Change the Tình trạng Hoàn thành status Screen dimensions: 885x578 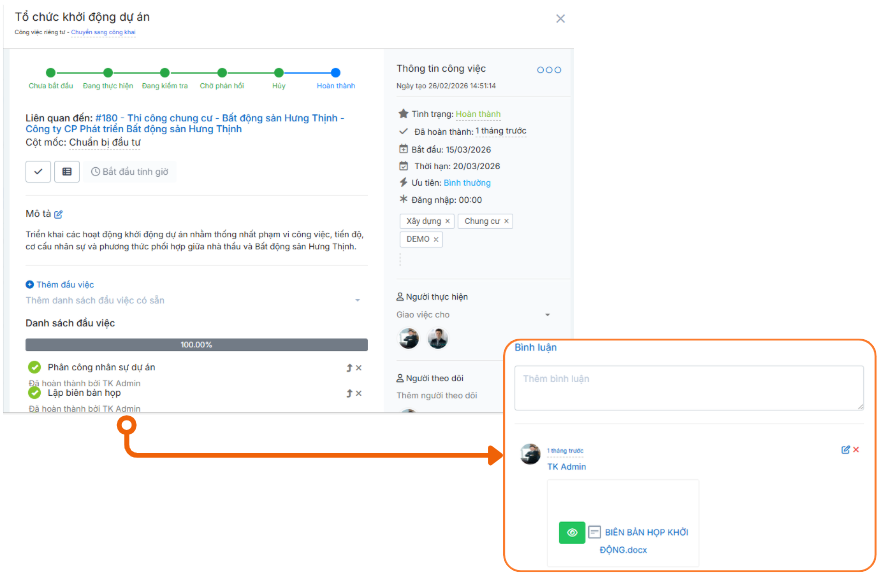coord(478,115)
